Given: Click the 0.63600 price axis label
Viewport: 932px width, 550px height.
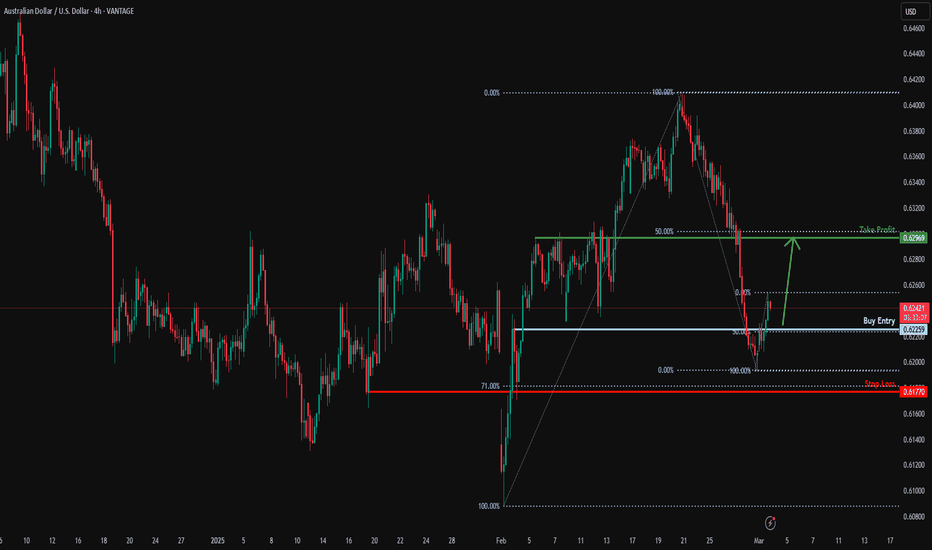Looking at the screenshot, I should click(914, 156).
